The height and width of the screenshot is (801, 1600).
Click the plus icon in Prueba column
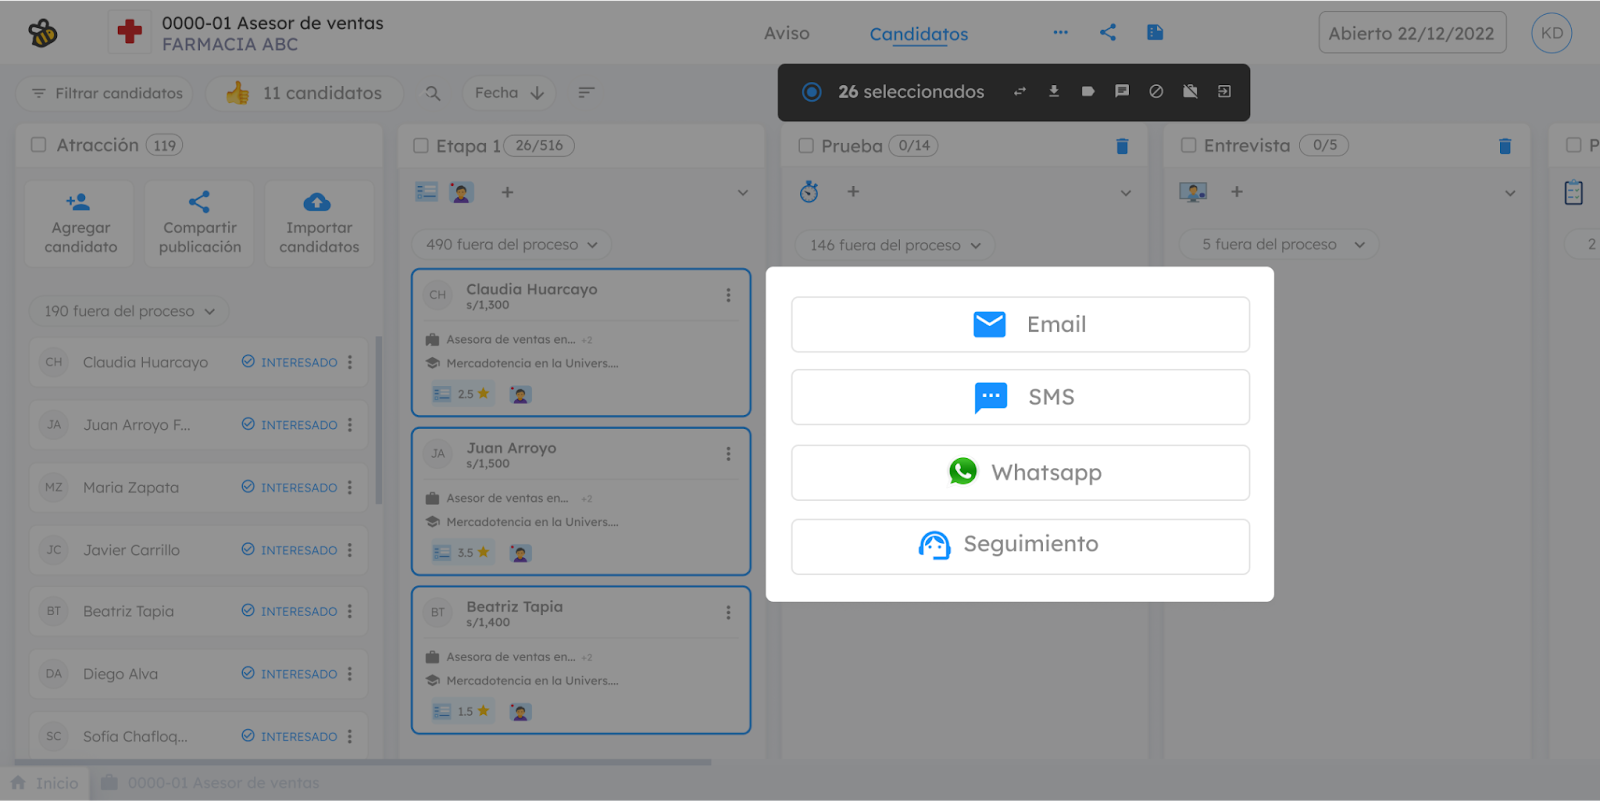(853, 191)
